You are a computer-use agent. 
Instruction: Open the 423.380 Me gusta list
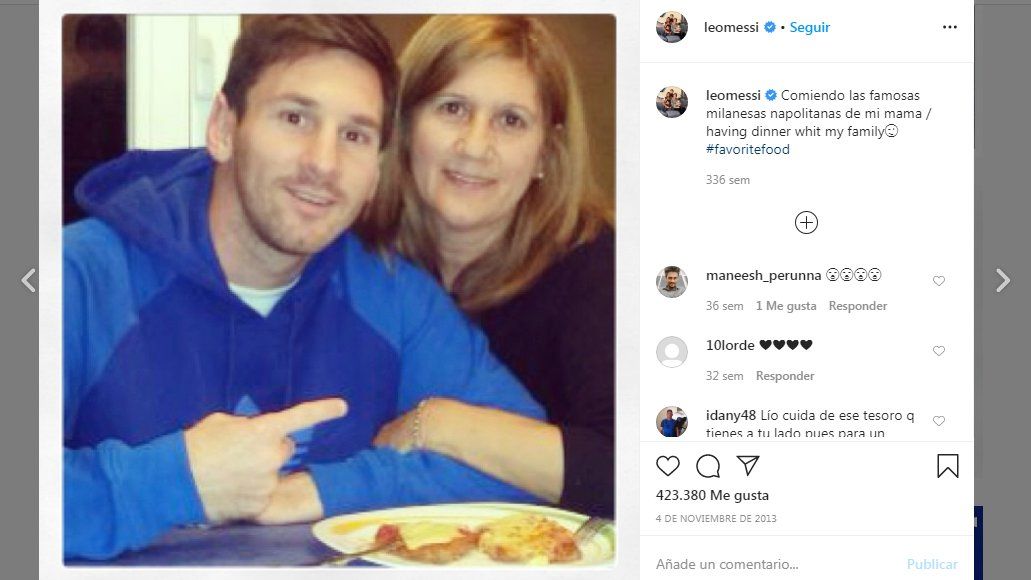click(x=712, y=494)
